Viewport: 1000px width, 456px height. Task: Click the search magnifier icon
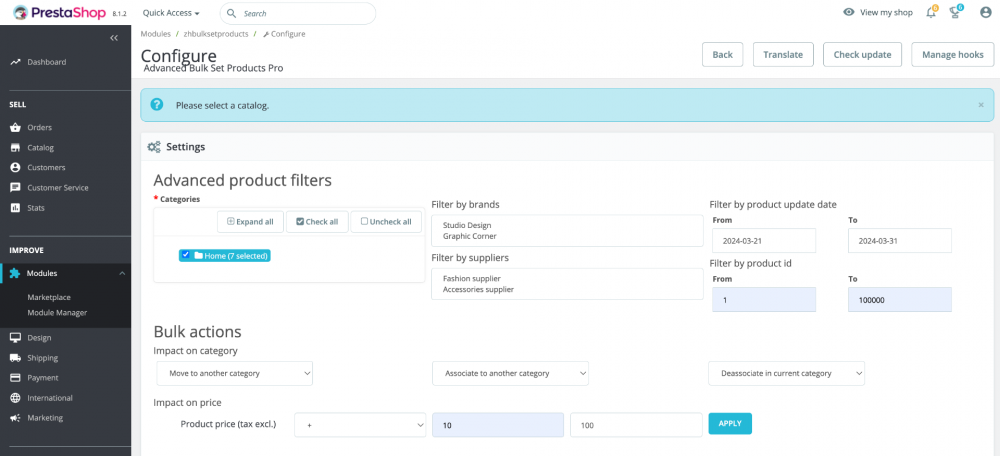232,14
